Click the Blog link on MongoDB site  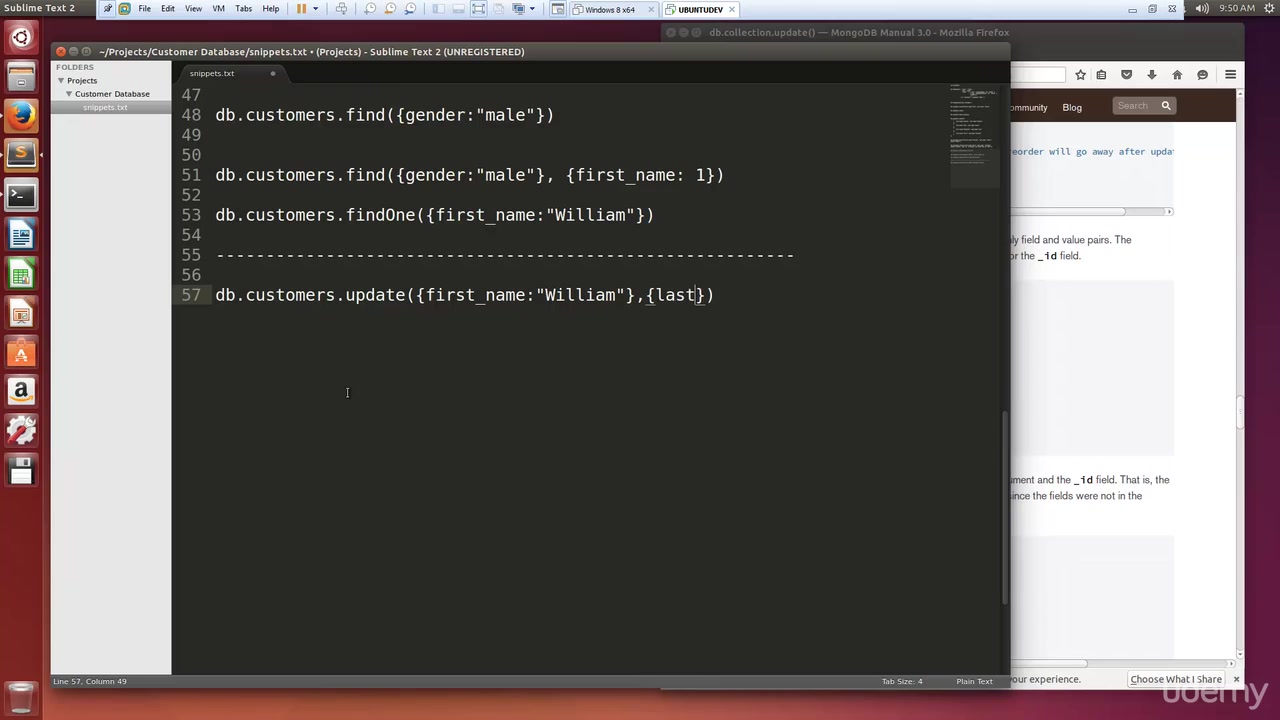point(1072,107)
